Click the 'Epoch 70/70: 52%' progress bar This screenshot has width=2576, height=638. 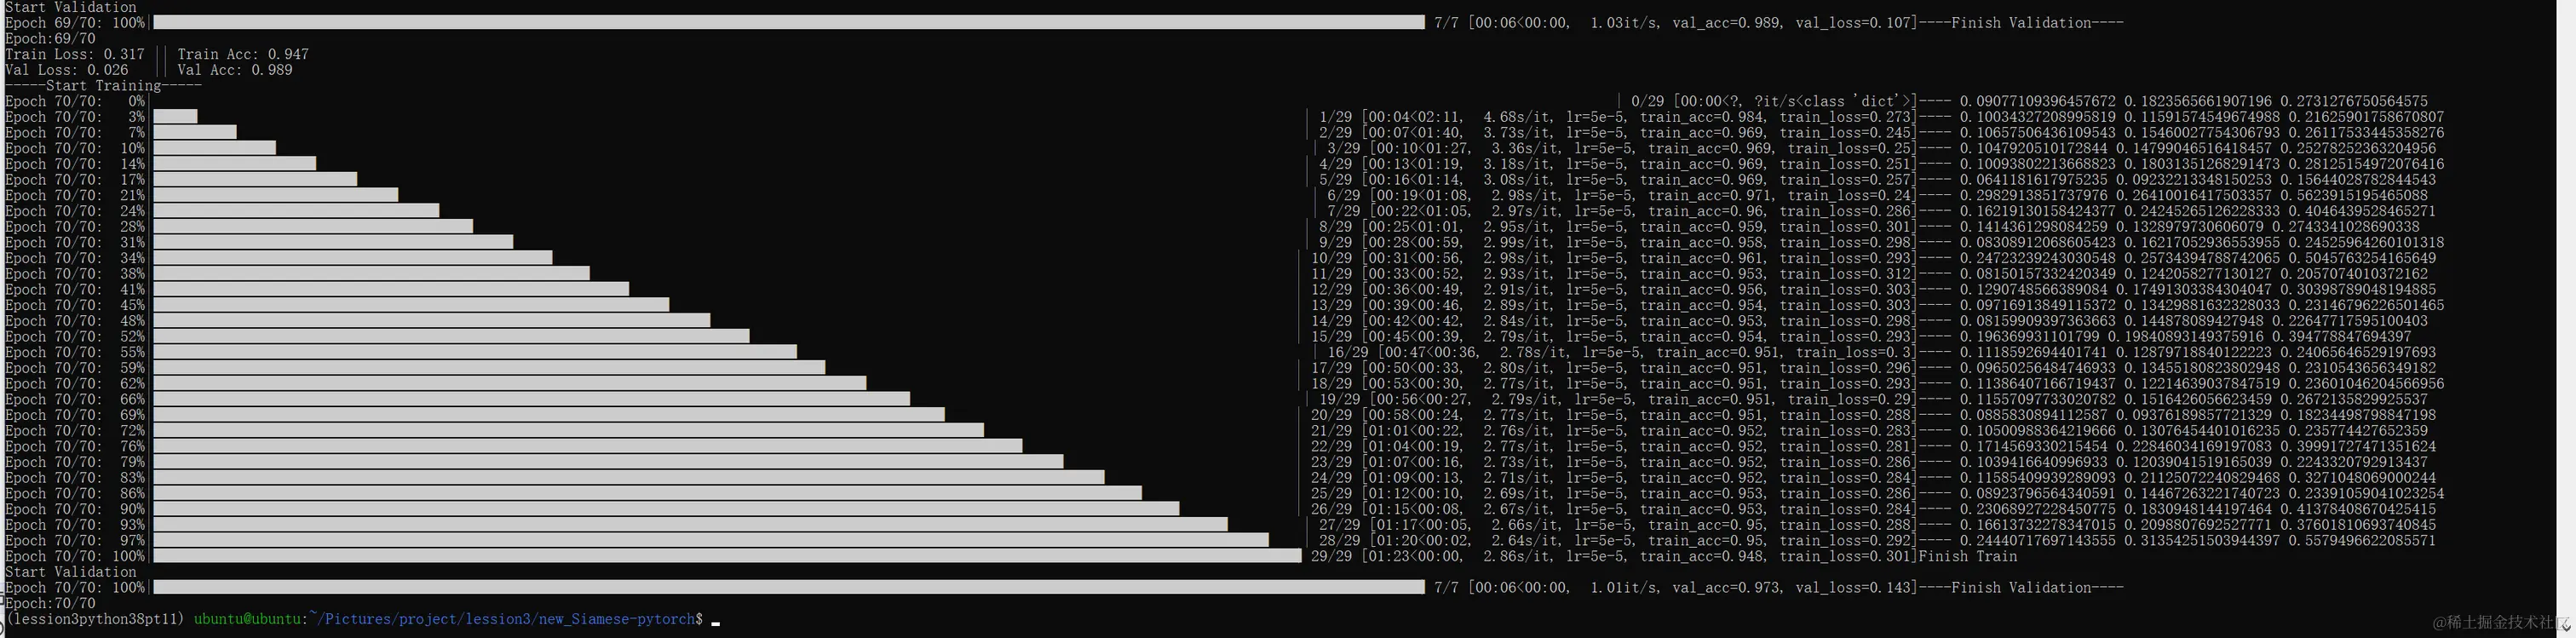pos(451,336)
